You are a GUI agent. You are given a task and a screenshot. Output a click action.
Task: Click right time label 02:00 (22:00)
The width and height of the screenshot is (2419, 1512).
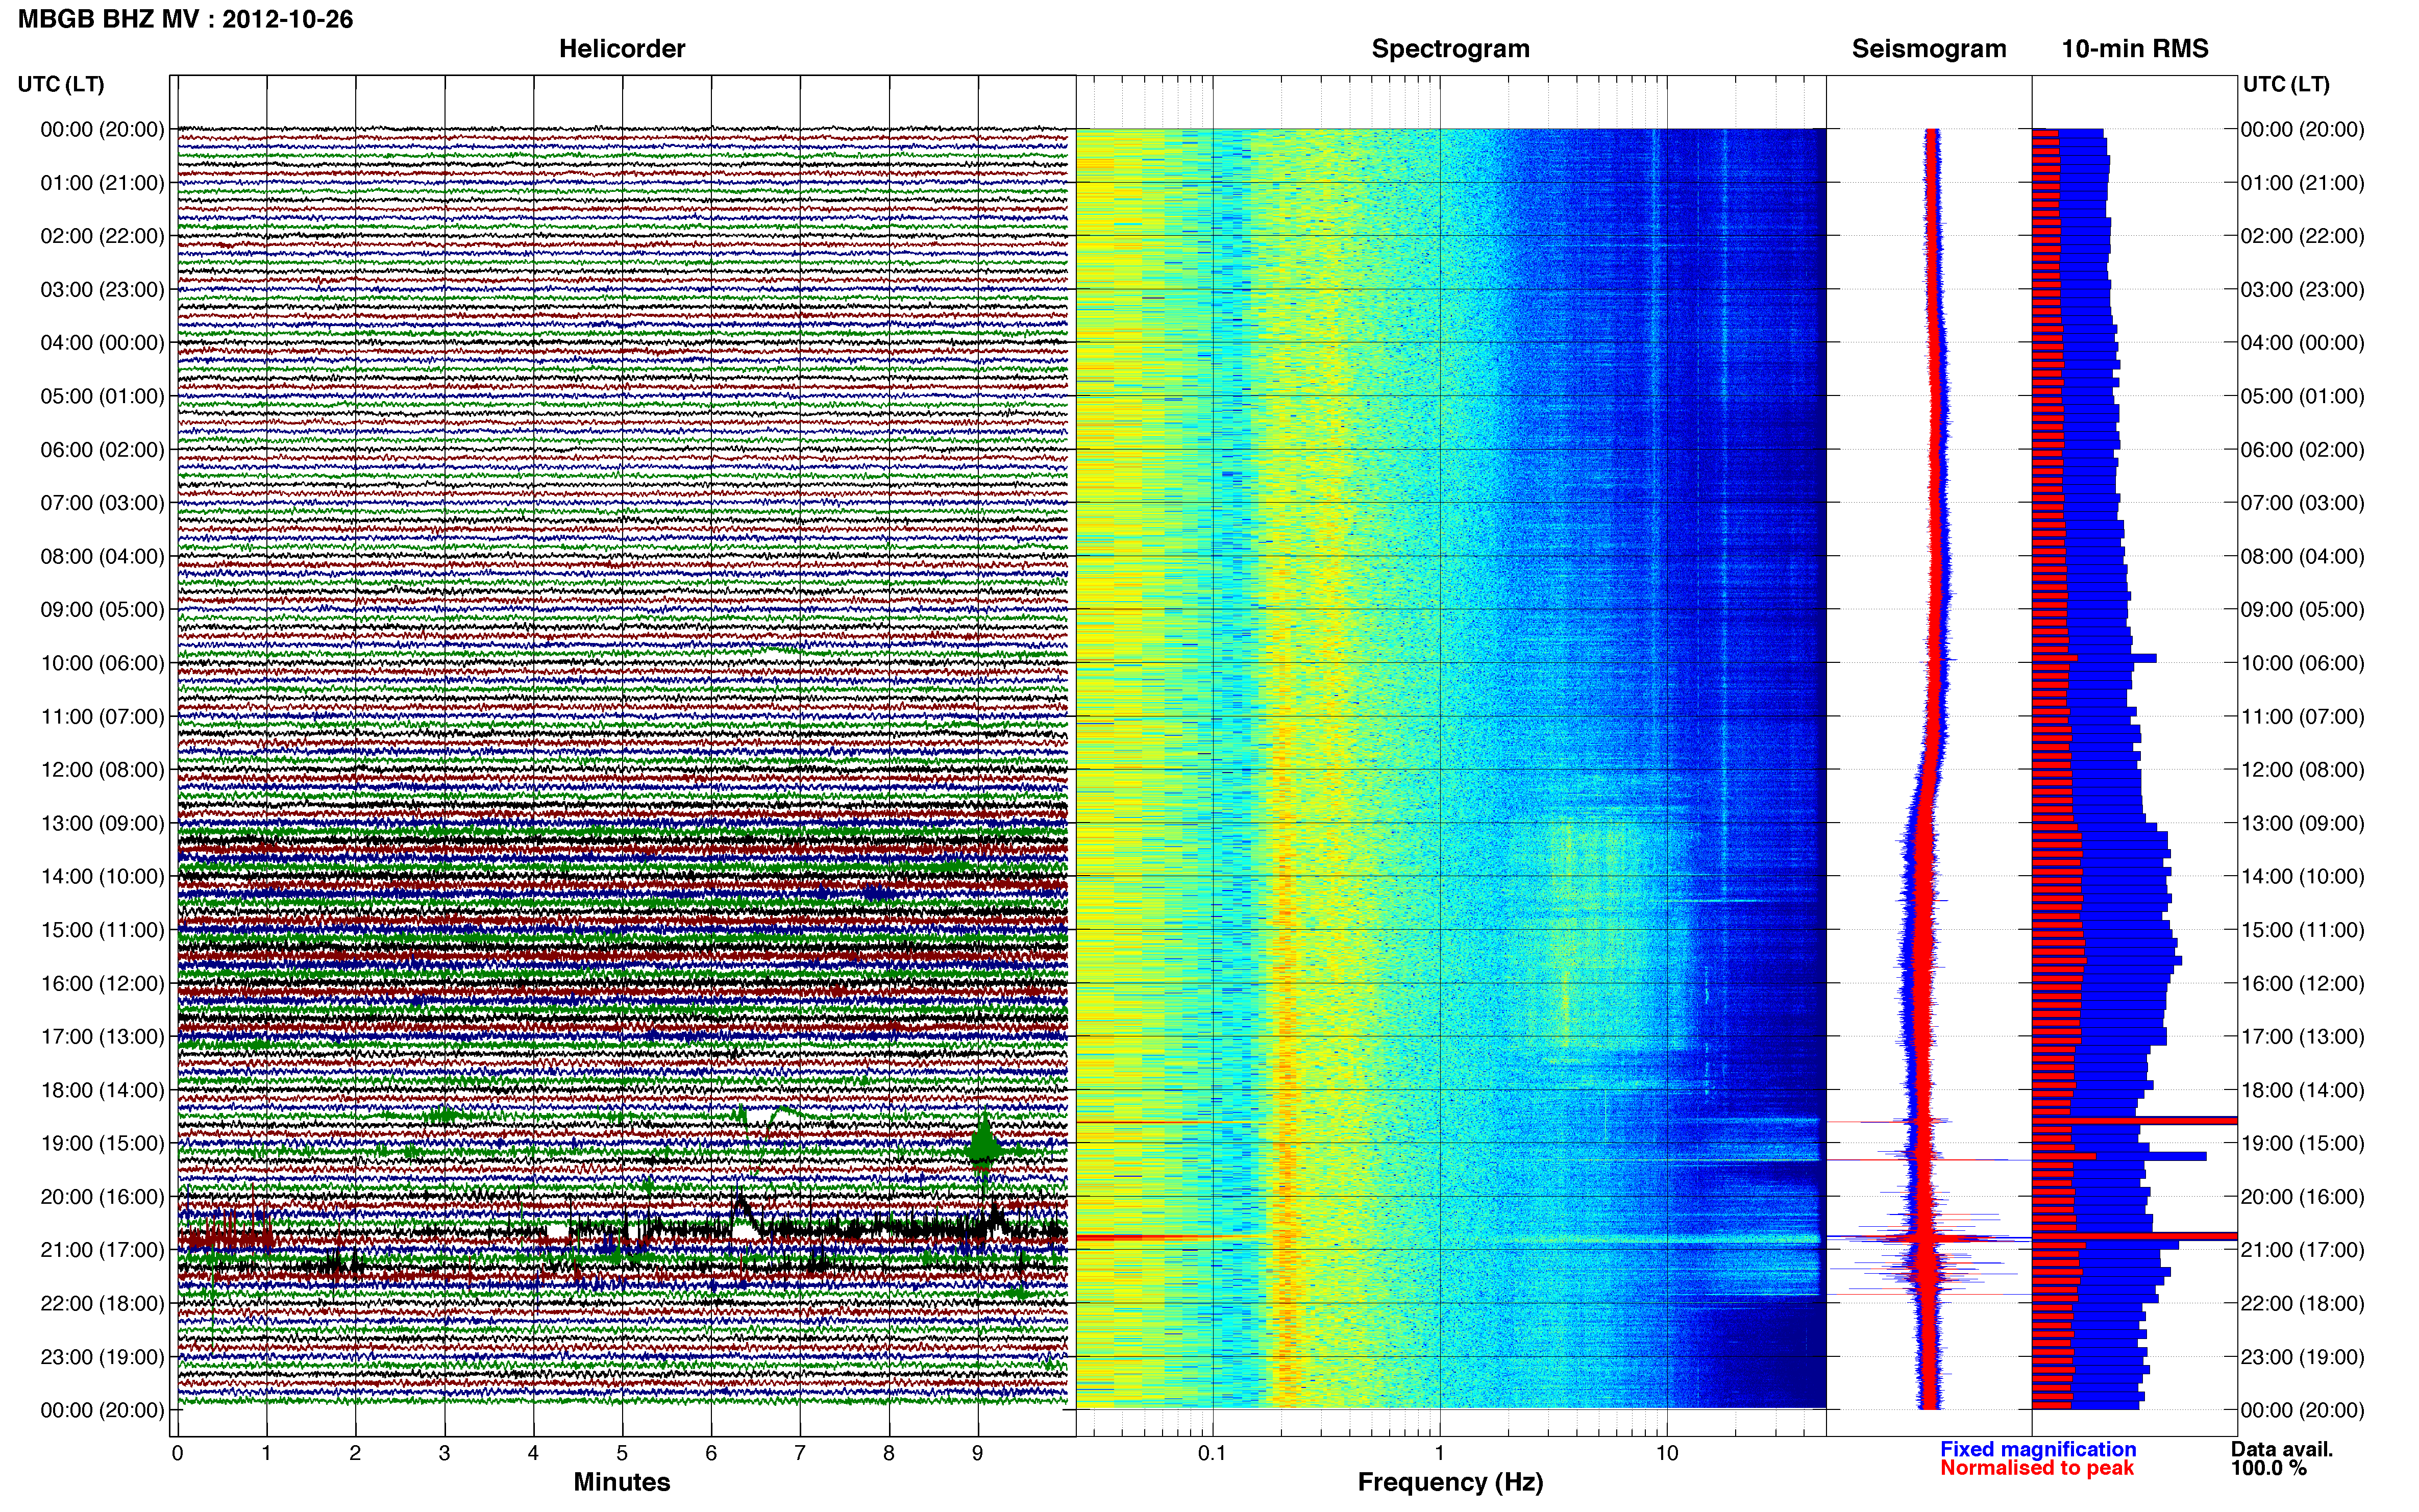(x=2303, y=236)
